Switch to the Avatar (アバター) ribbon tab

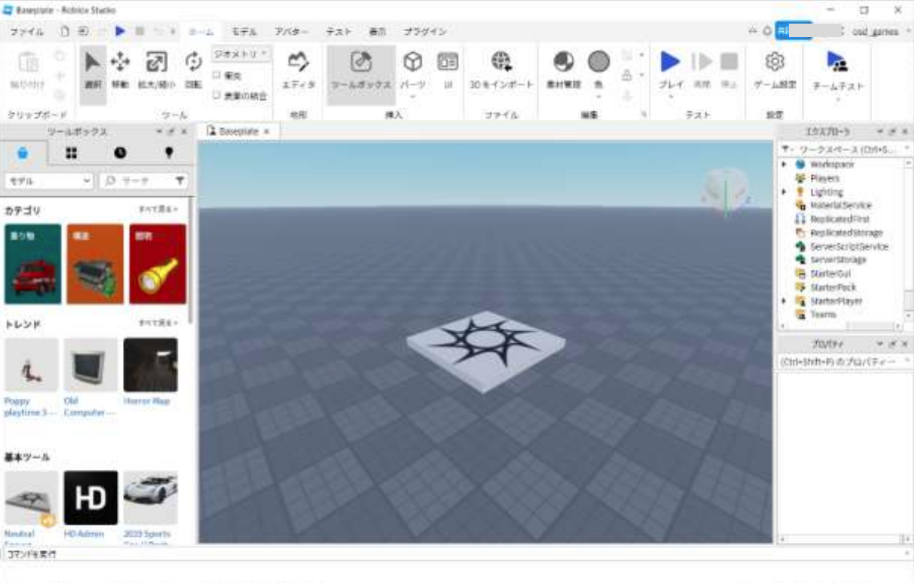[x=291, y=31]
